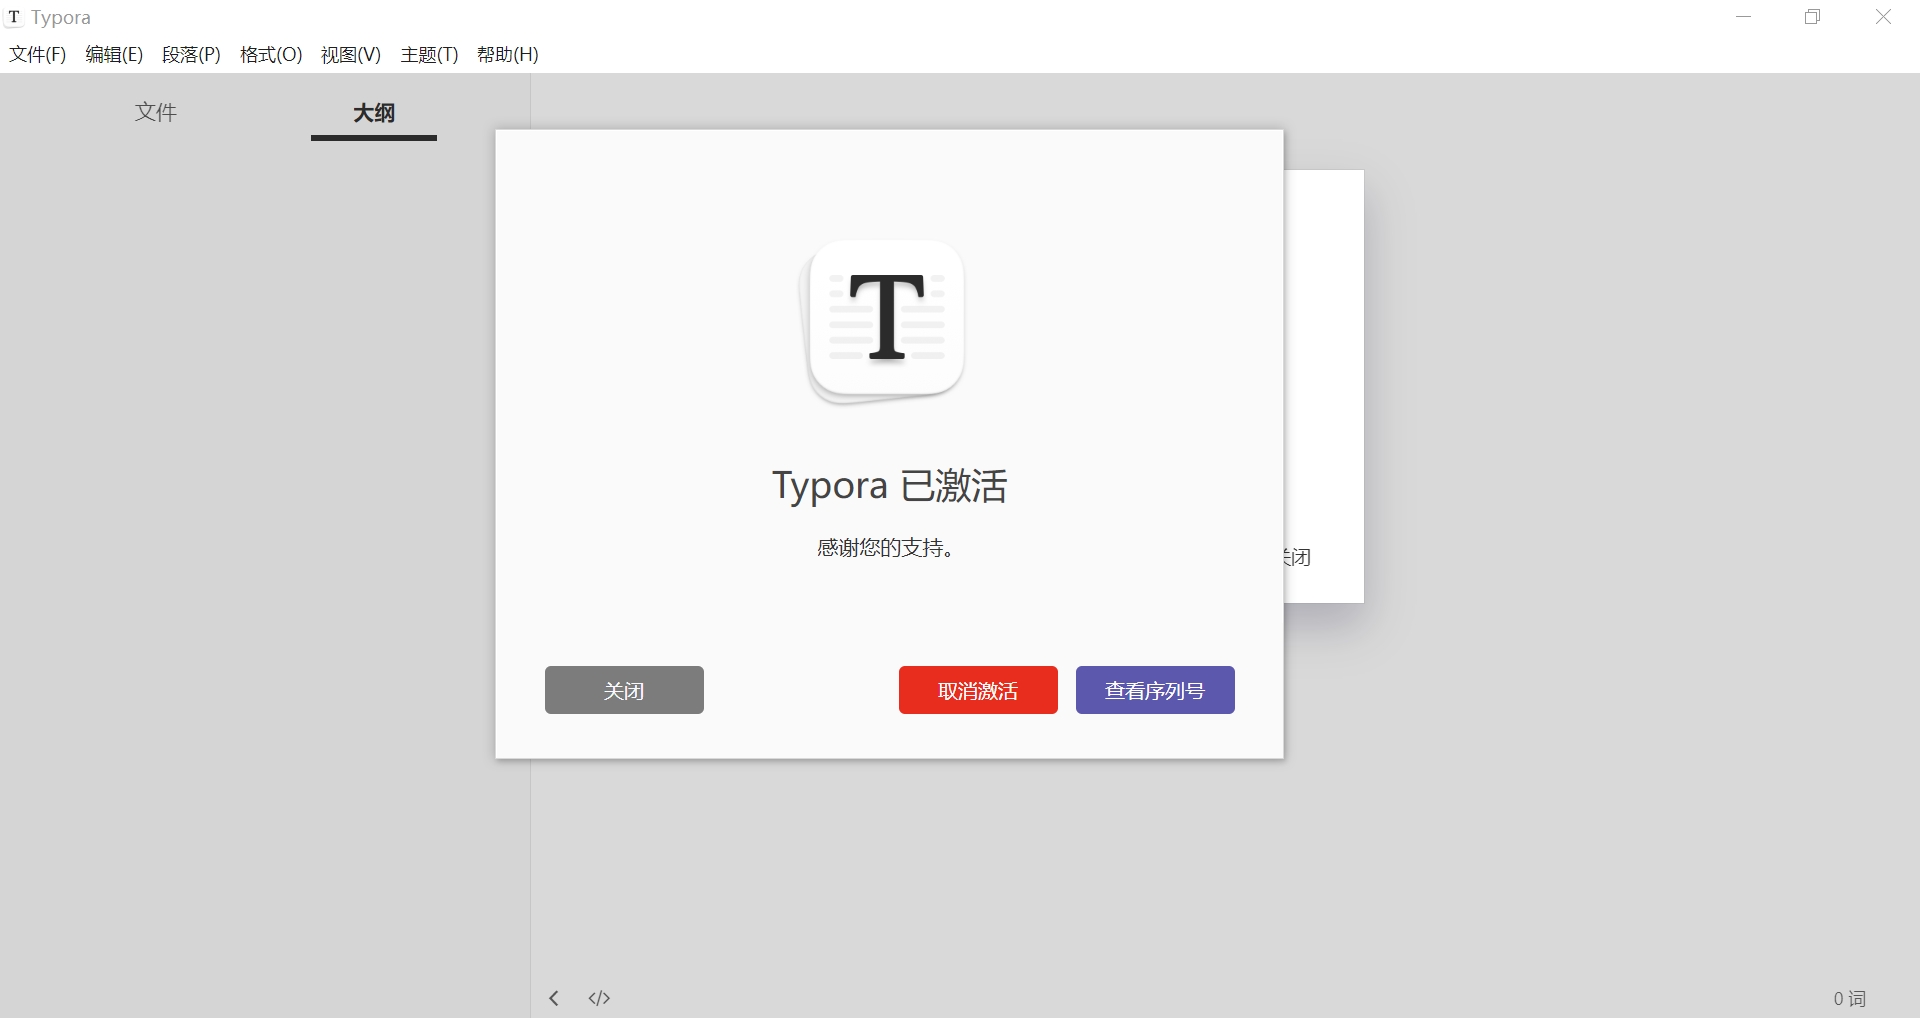Toggle source code mode icon
This screenshot has width=1920, height=1018.
[599, 998]
